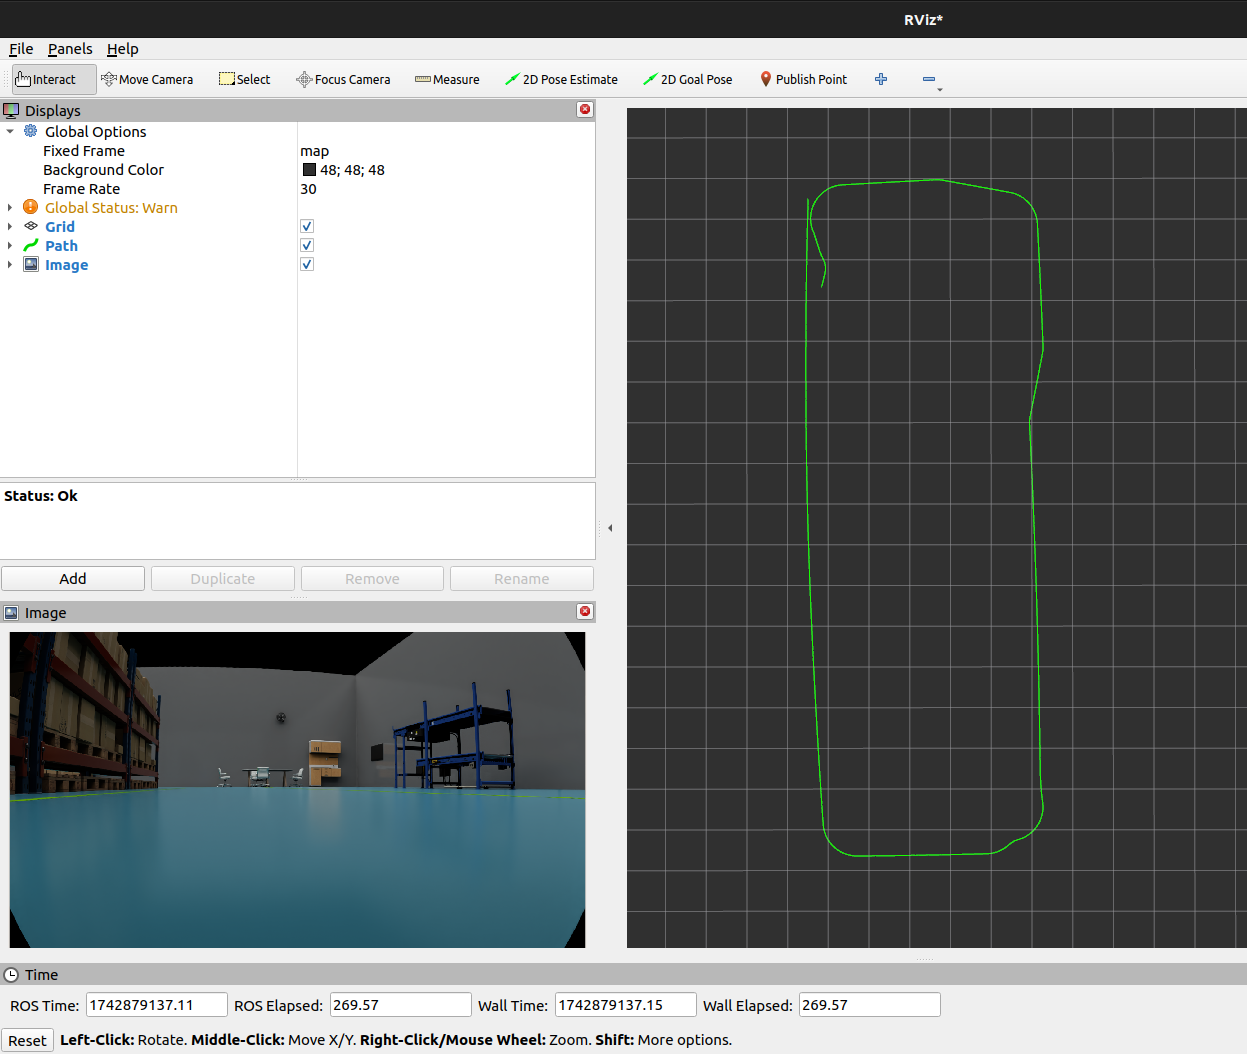The height and width of the screenshot is (1054, 1247).
Task: Click the Add display button
Action: [x=73, y=579]
